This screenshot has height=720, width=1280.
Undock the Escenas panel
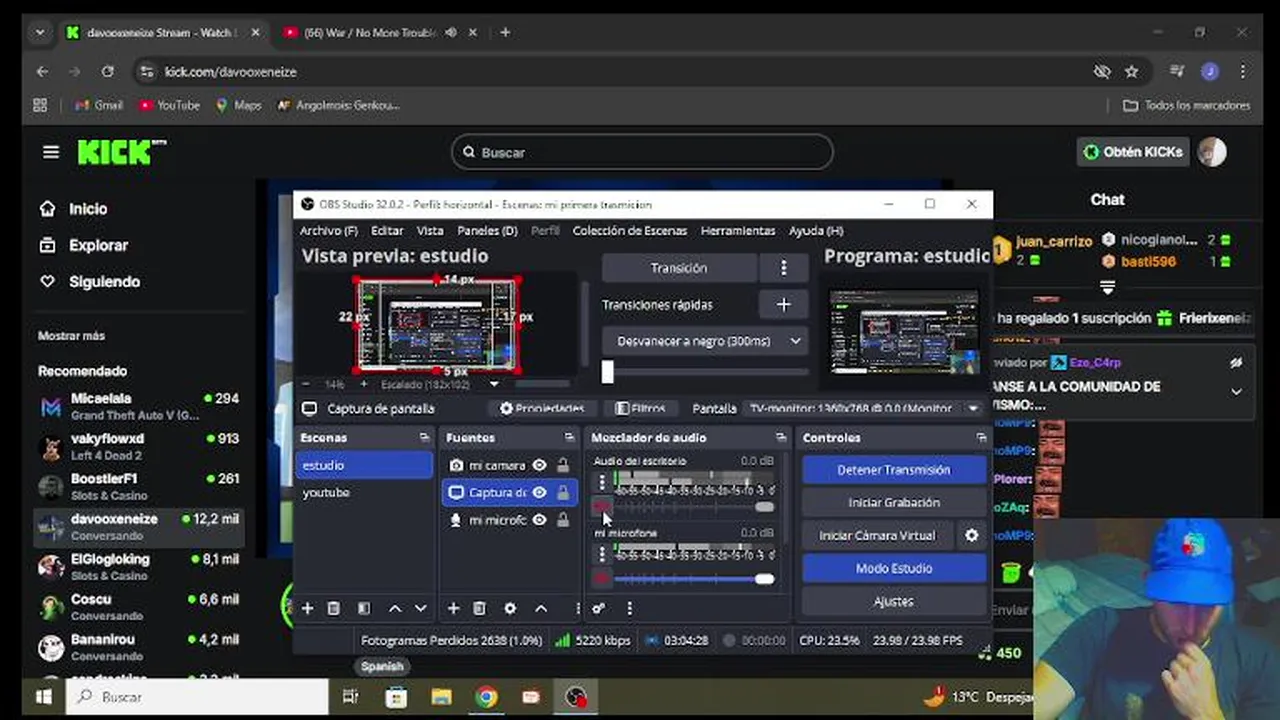click(425, 438)
